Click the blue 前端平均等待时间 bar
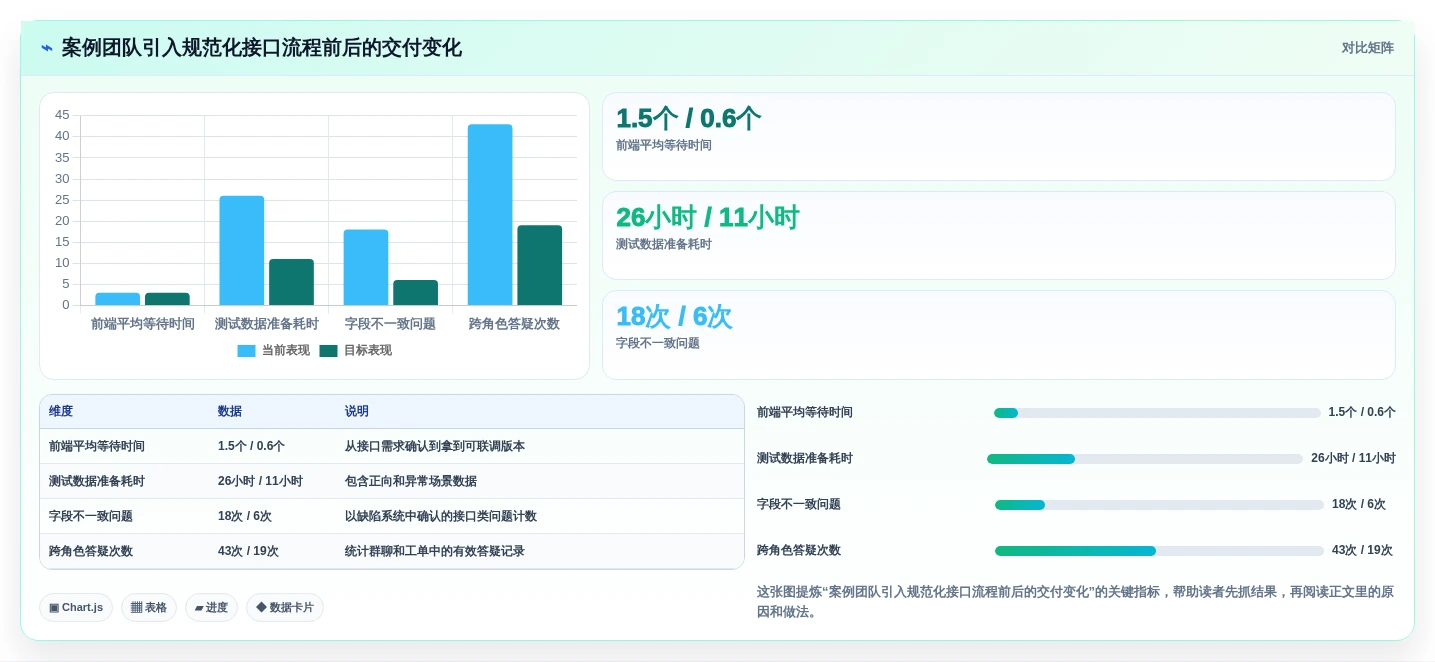 click(118, 299)
